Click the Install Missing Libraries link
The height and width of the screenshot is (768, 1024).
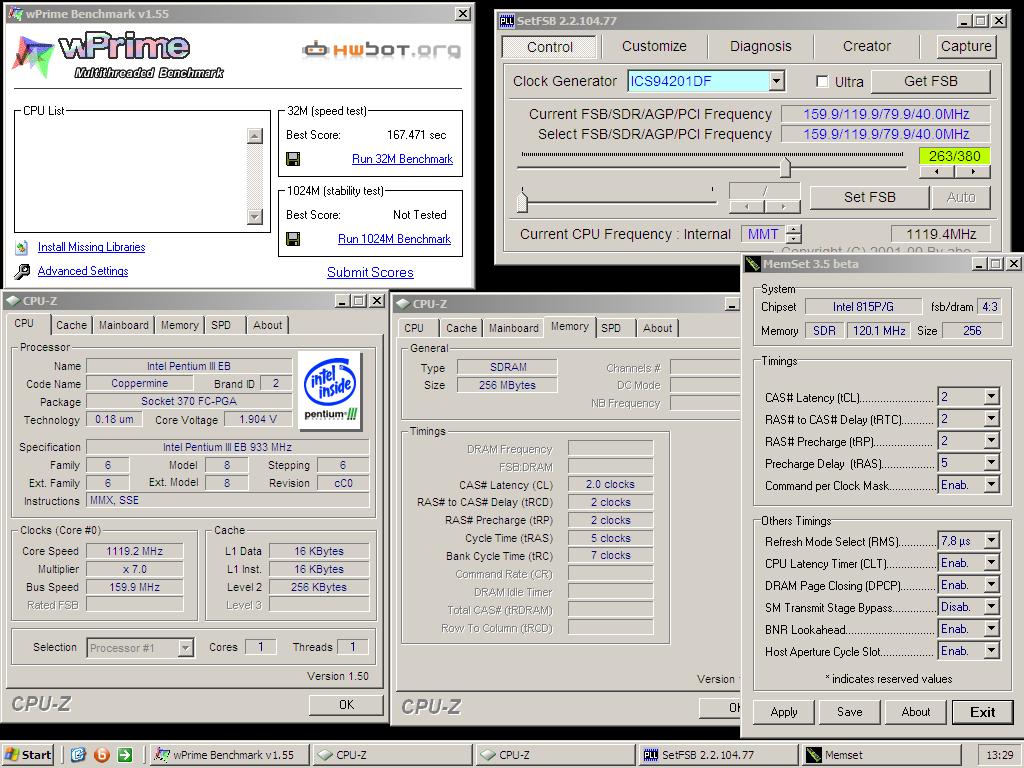[x=91, y=247]
